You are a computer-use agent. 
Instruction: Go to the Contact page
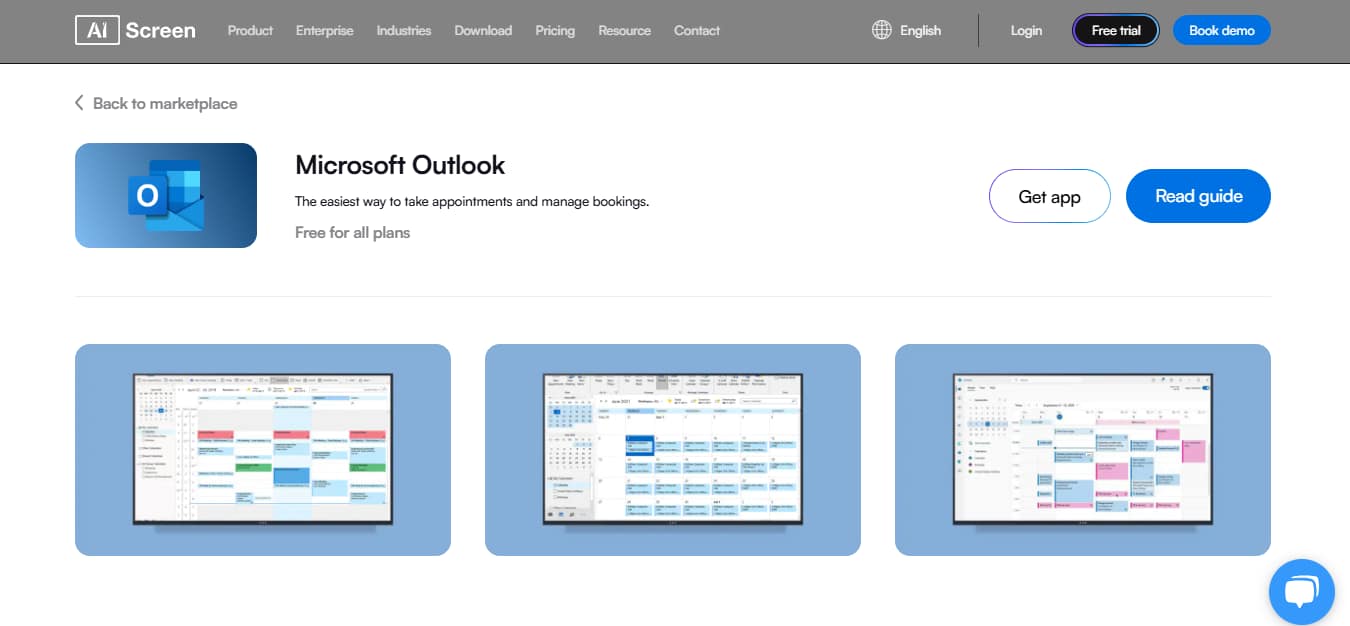click(697, 30)
